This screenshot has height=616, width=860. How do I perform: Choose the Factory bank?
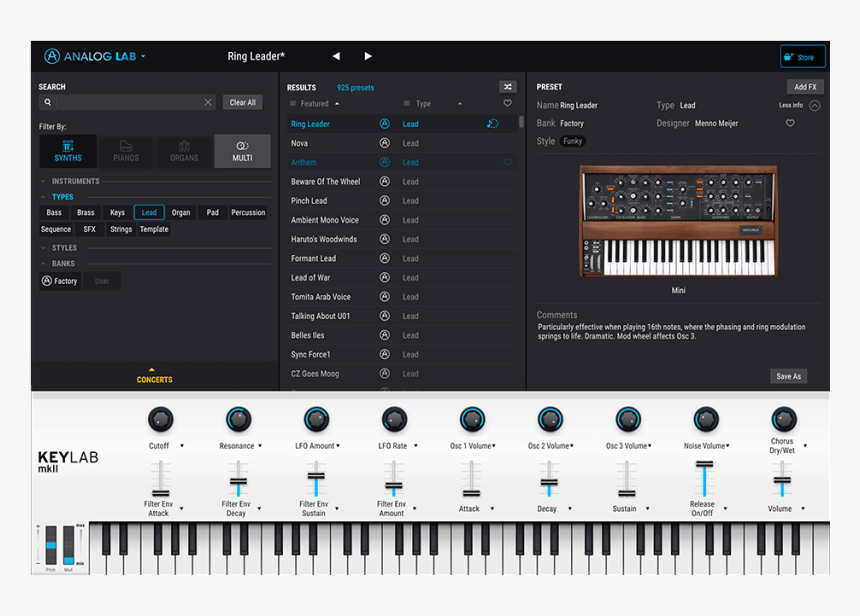(60, 281)
